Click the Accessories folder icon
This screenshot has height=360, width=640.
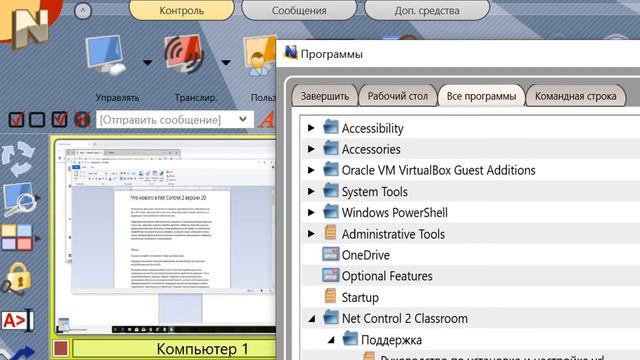coord(331,149)
